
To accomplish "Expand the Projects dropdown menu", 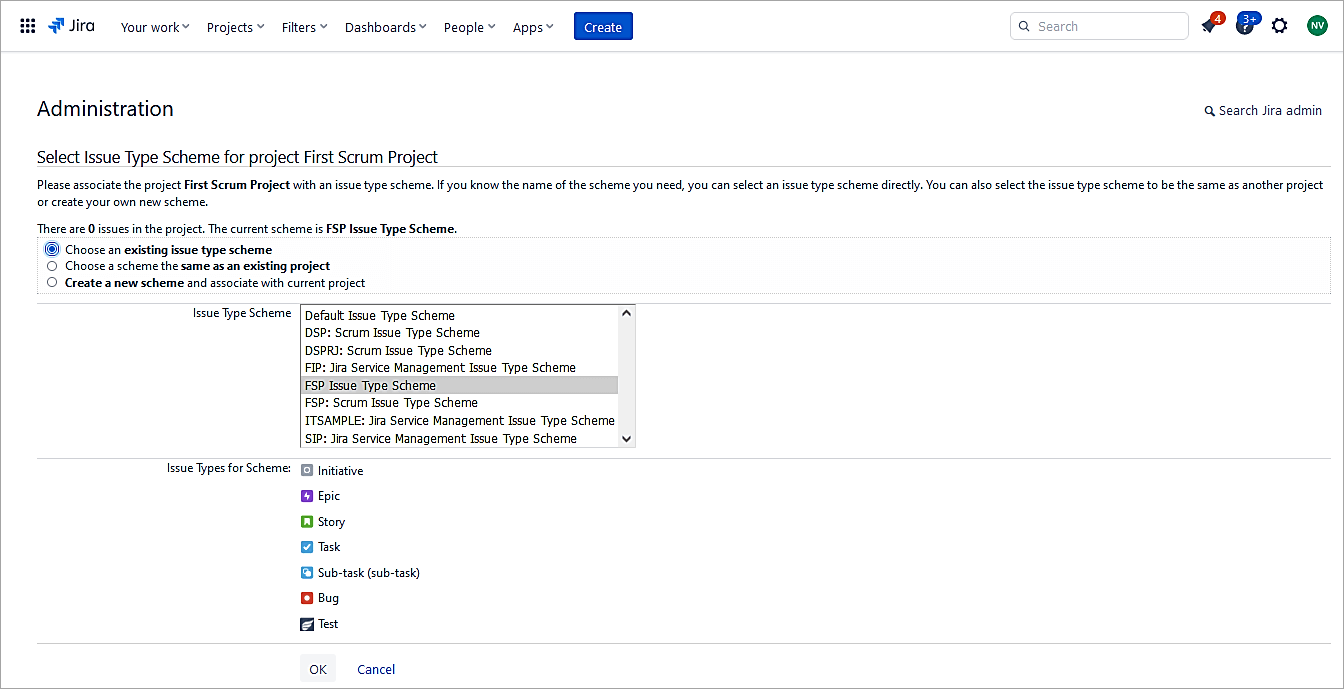I will [235, 27].
